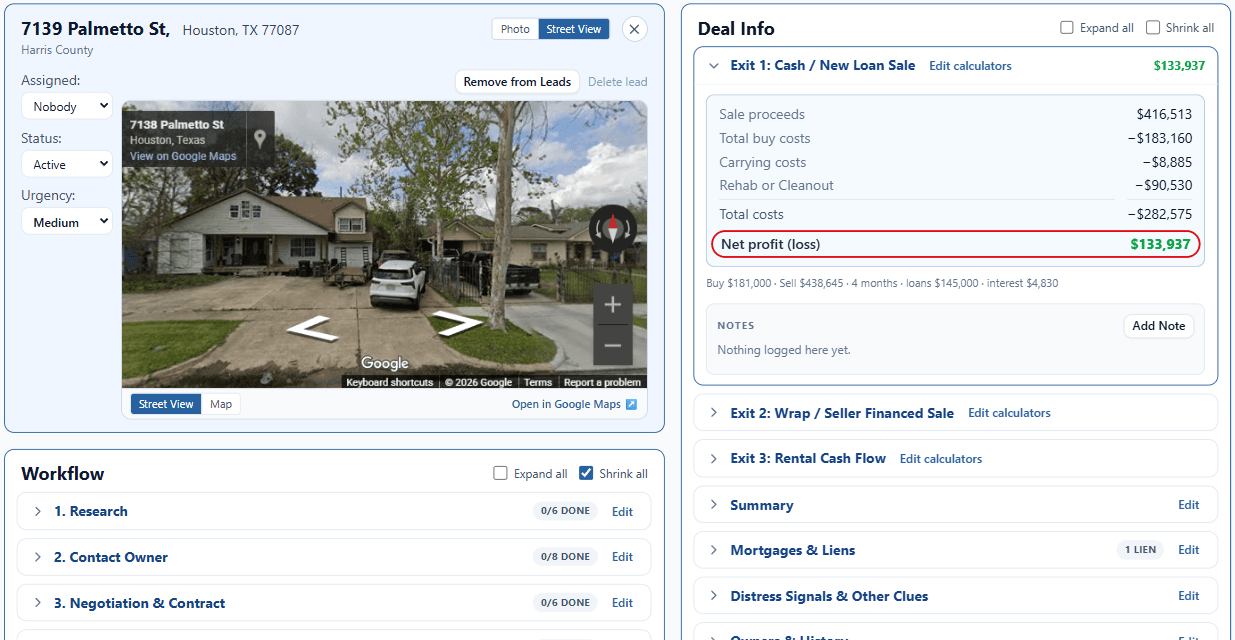The image size is (1235, 640).
Task: Click the Net profit (loss) $133,937 value
Action: pos(1160,244)
